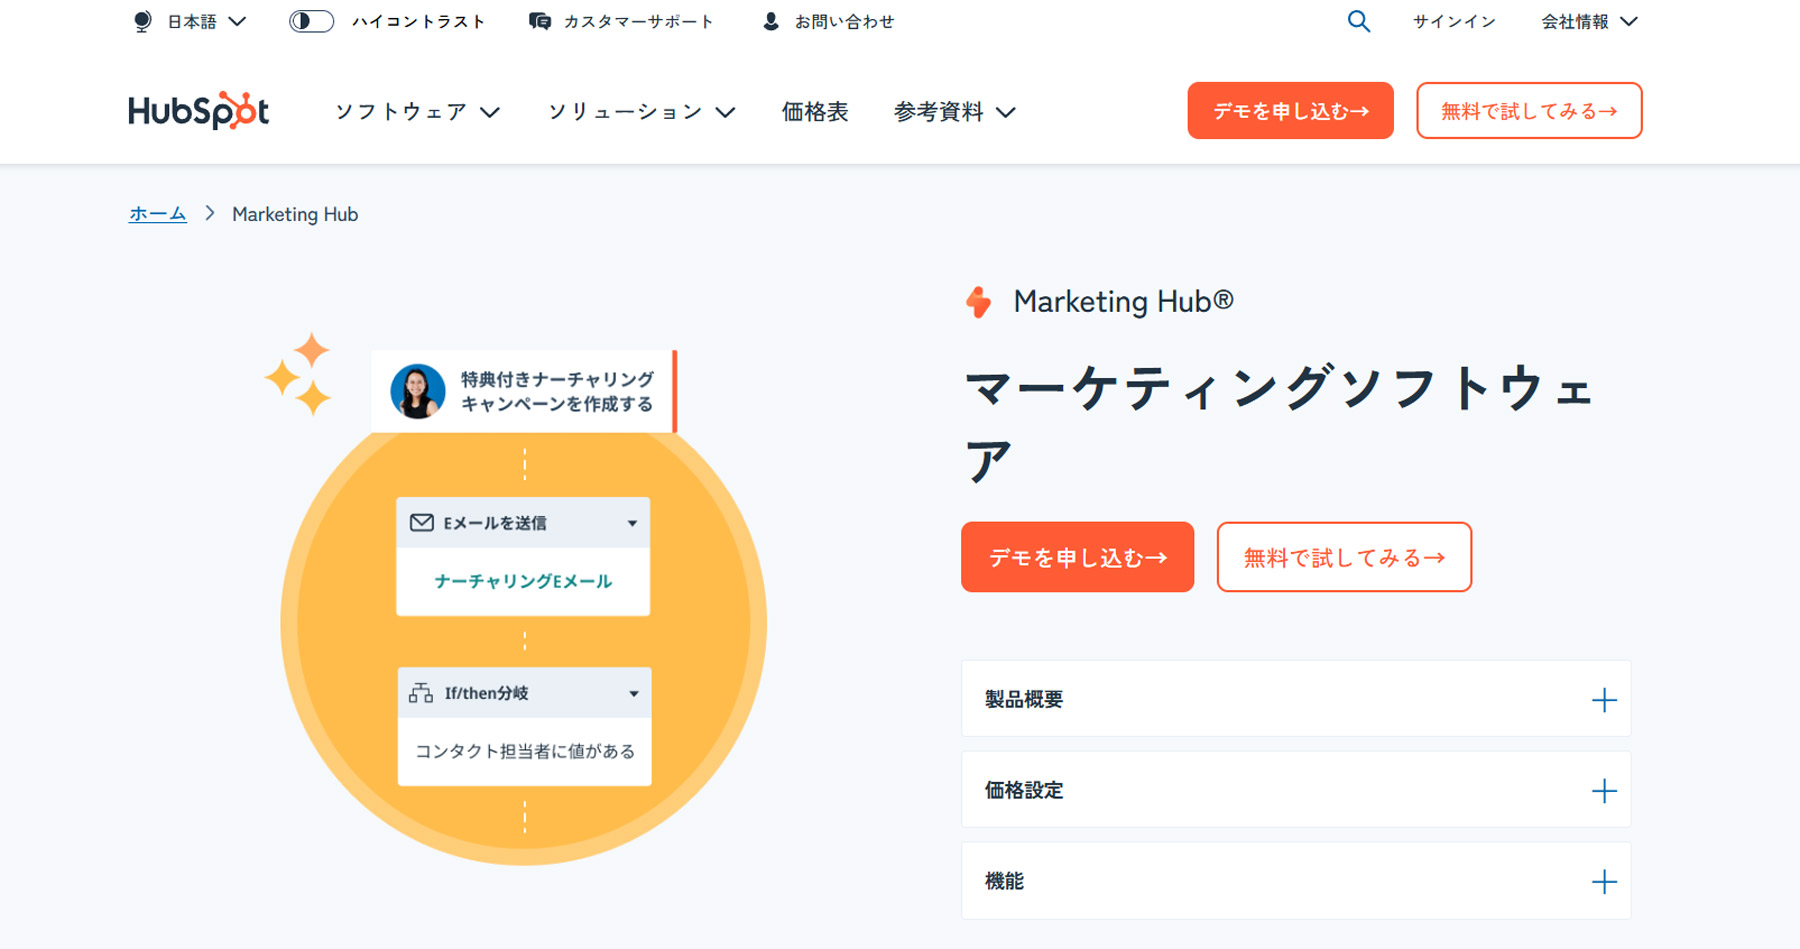The height and width of the screenshot is (949, 1800).
Task: Expand the 価格設定 accordion
Action: click(x=1296, y=790)
